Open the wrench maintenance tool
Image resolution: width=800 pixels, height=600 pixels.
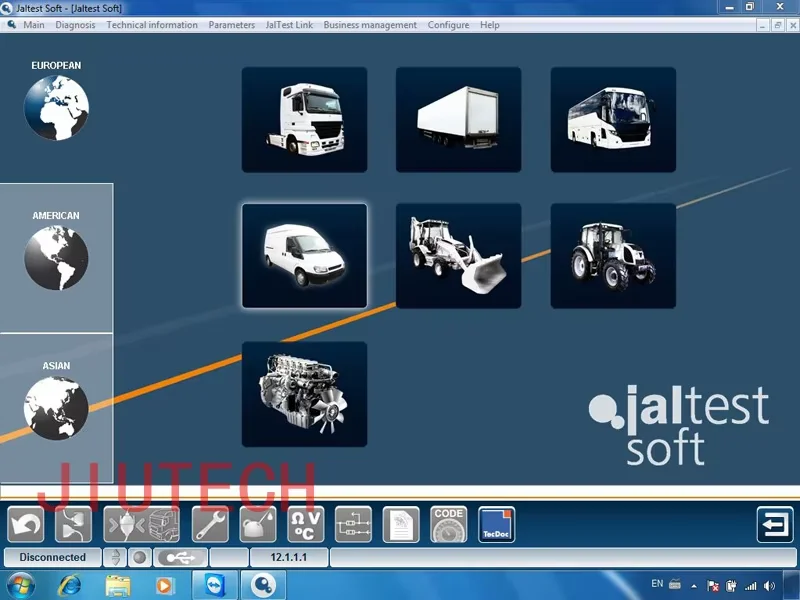[x=210, y=524]
